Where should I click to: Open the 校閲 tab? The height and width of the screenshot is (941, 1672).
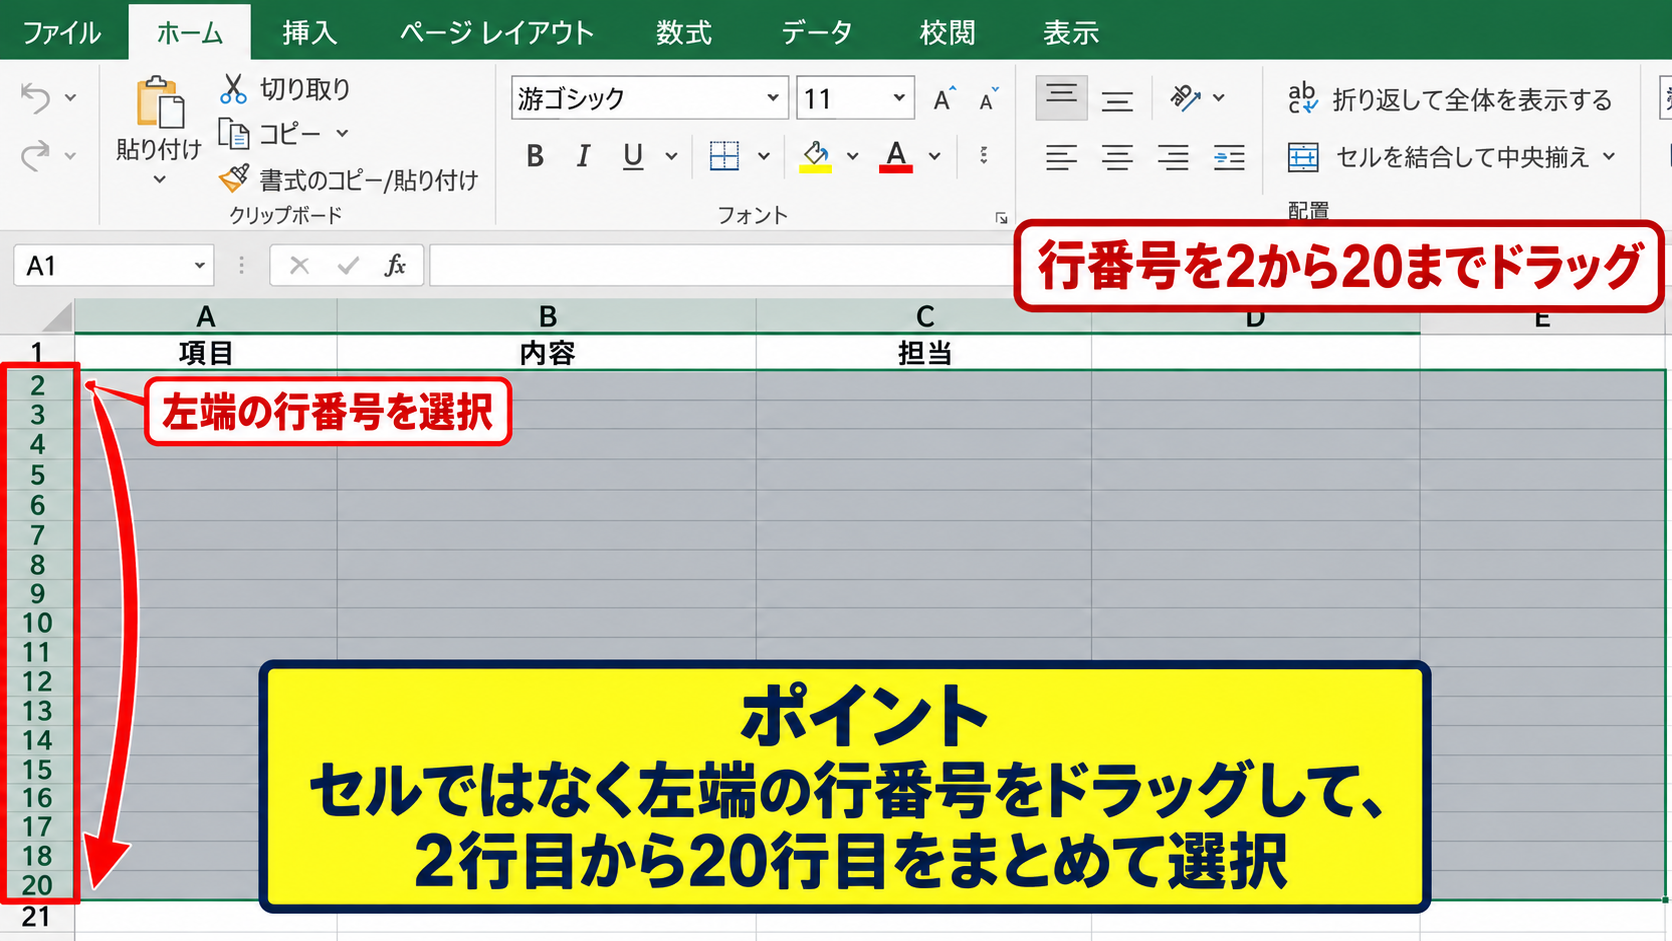947,33
